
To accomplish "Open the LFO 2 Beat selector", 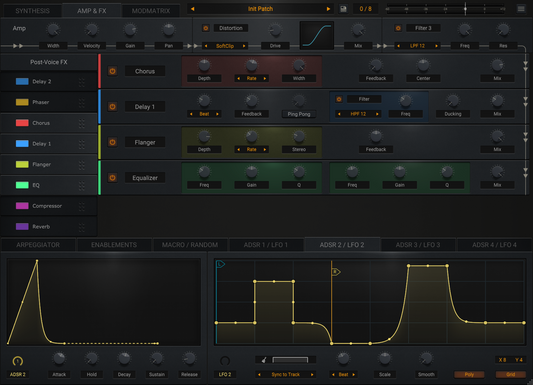I will pos(343,374).
